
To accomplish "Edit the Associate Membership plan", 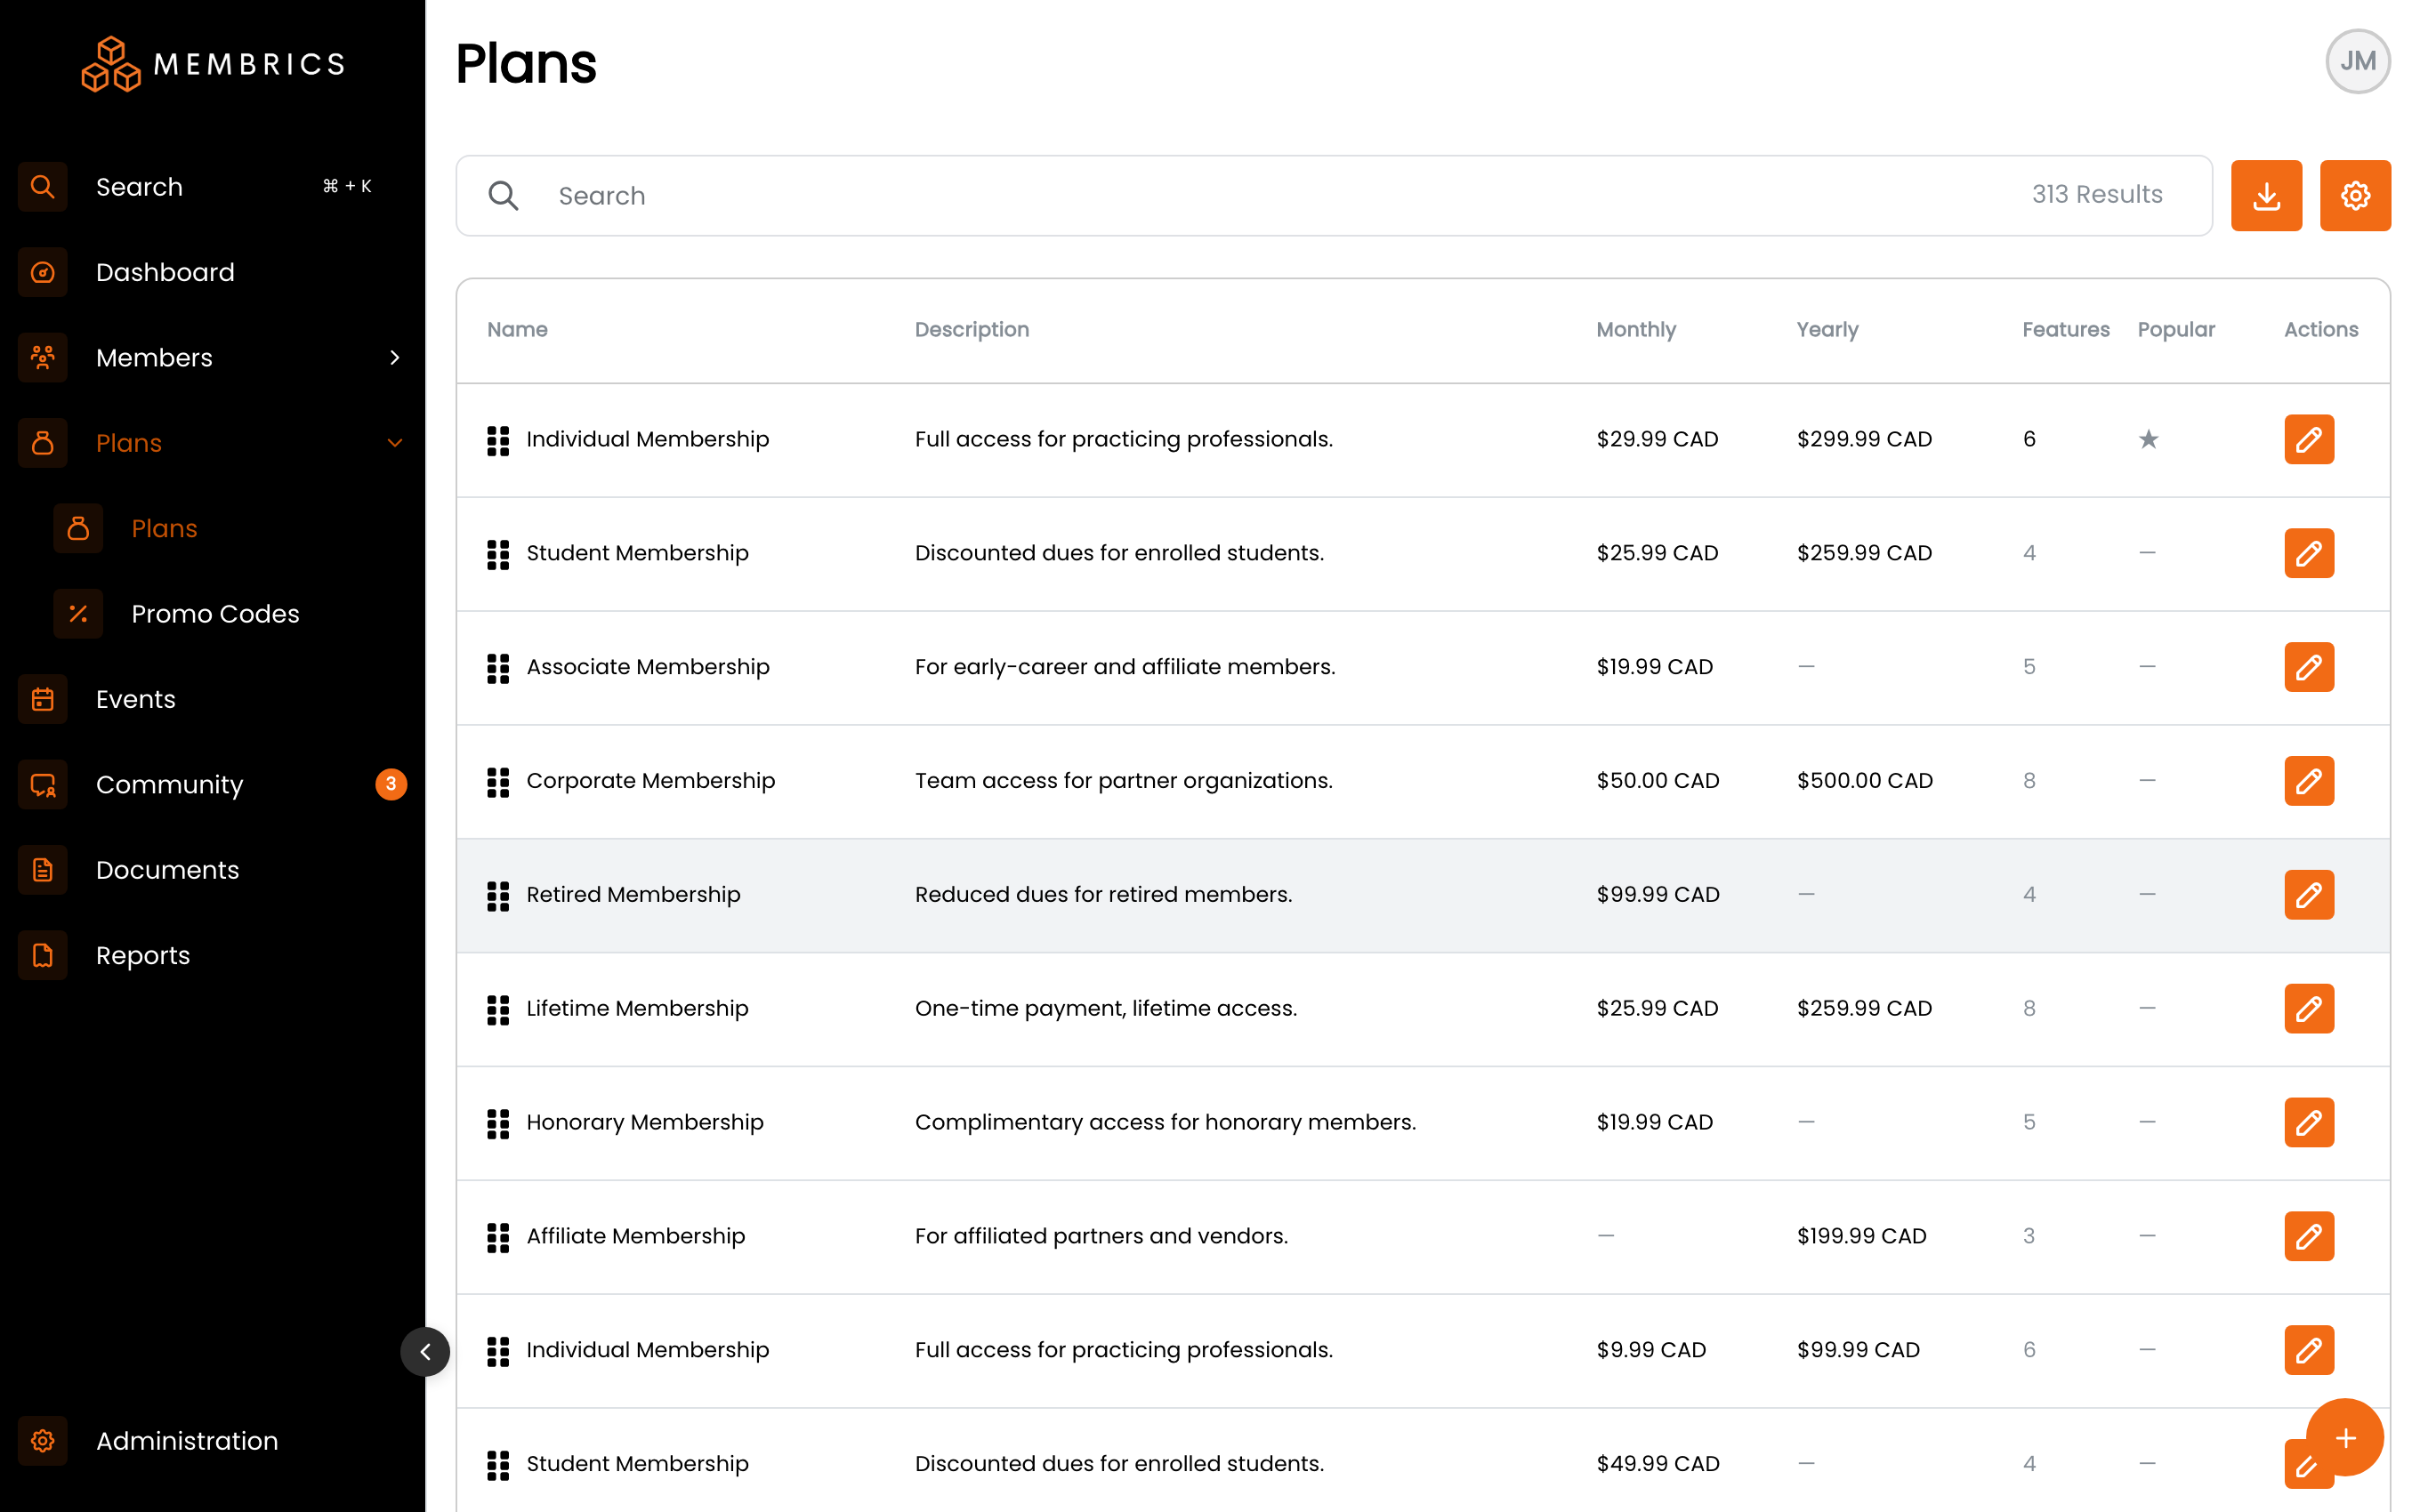I will 2309,667.
